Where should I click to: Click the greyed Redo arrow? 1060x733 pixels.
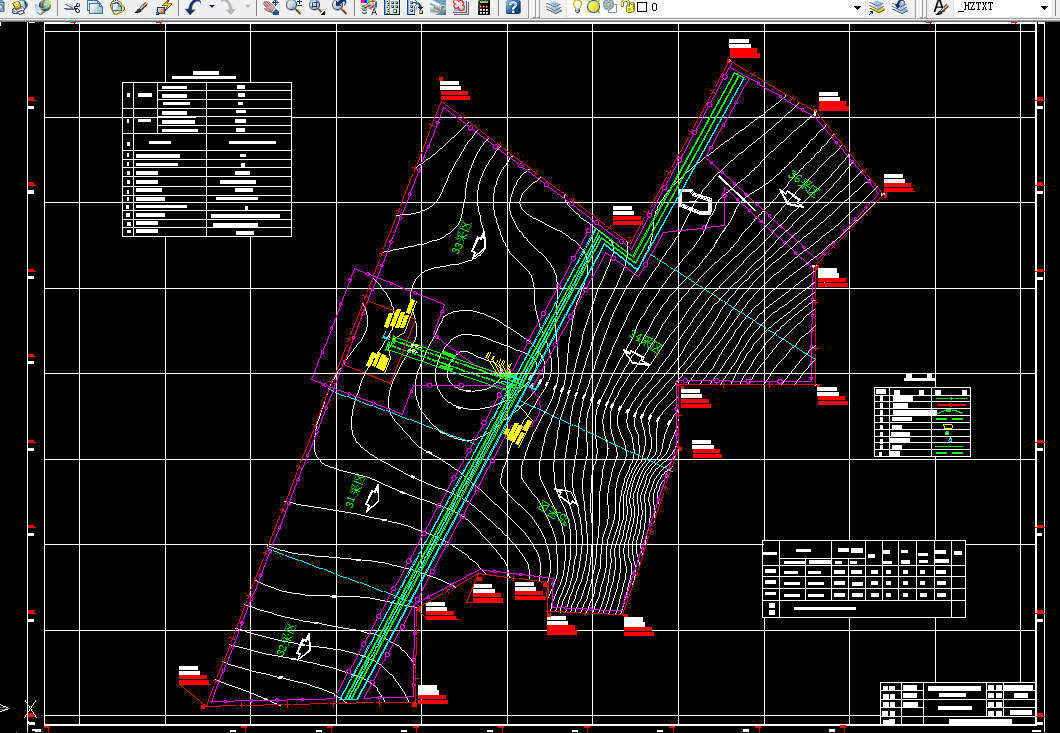point(229,7)
